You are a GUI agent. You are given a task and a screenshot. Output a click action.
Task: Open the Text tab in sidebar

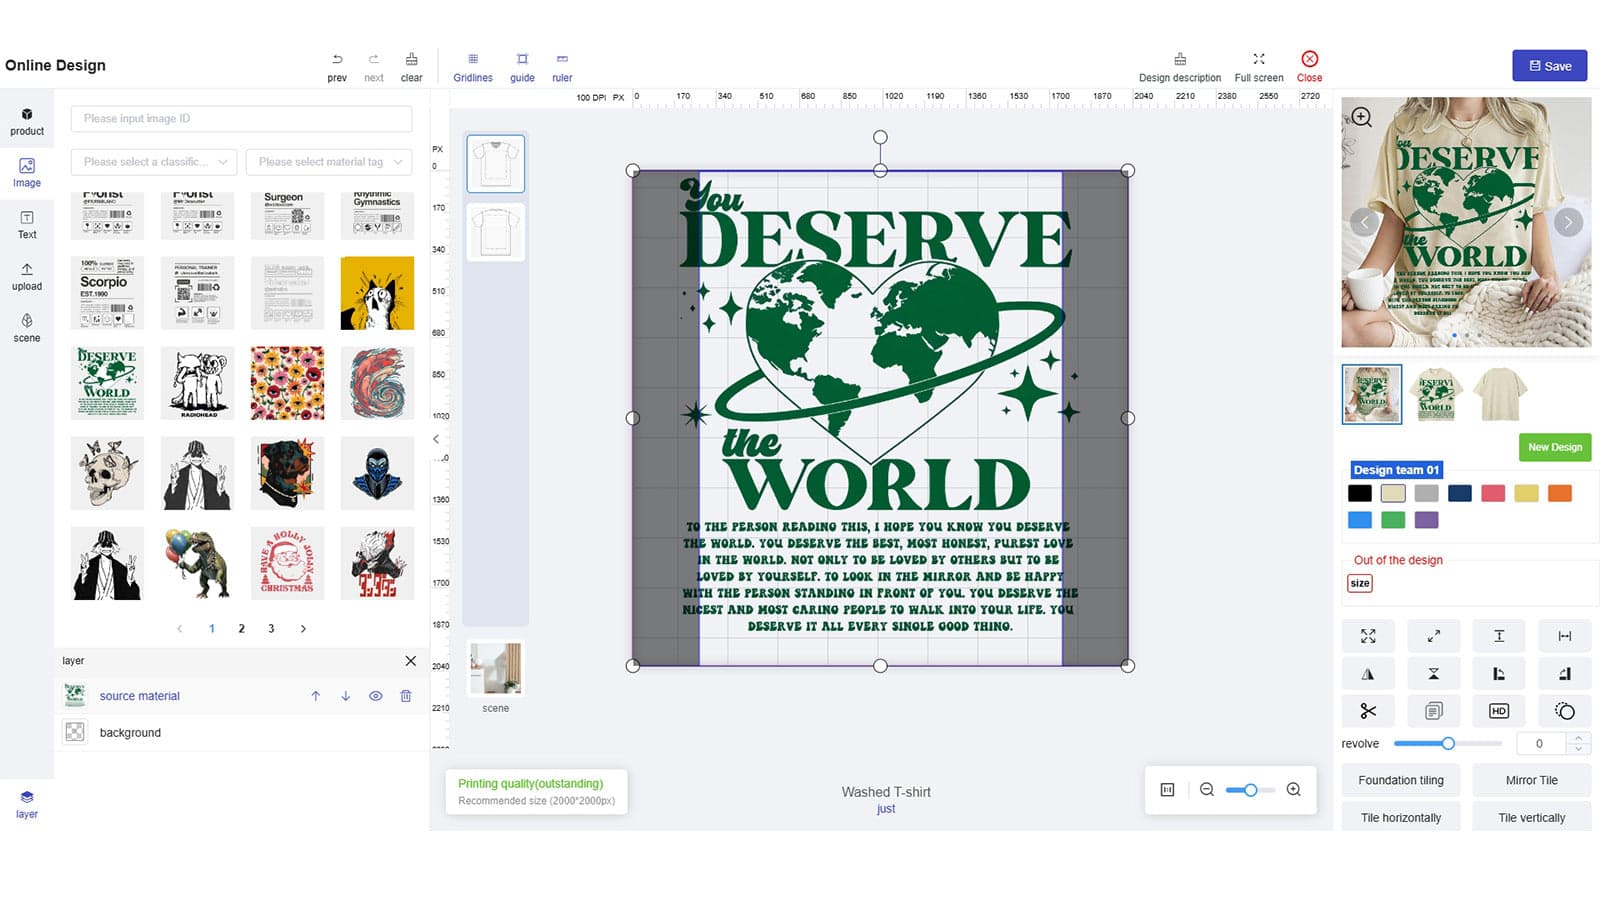coord(27,225)
